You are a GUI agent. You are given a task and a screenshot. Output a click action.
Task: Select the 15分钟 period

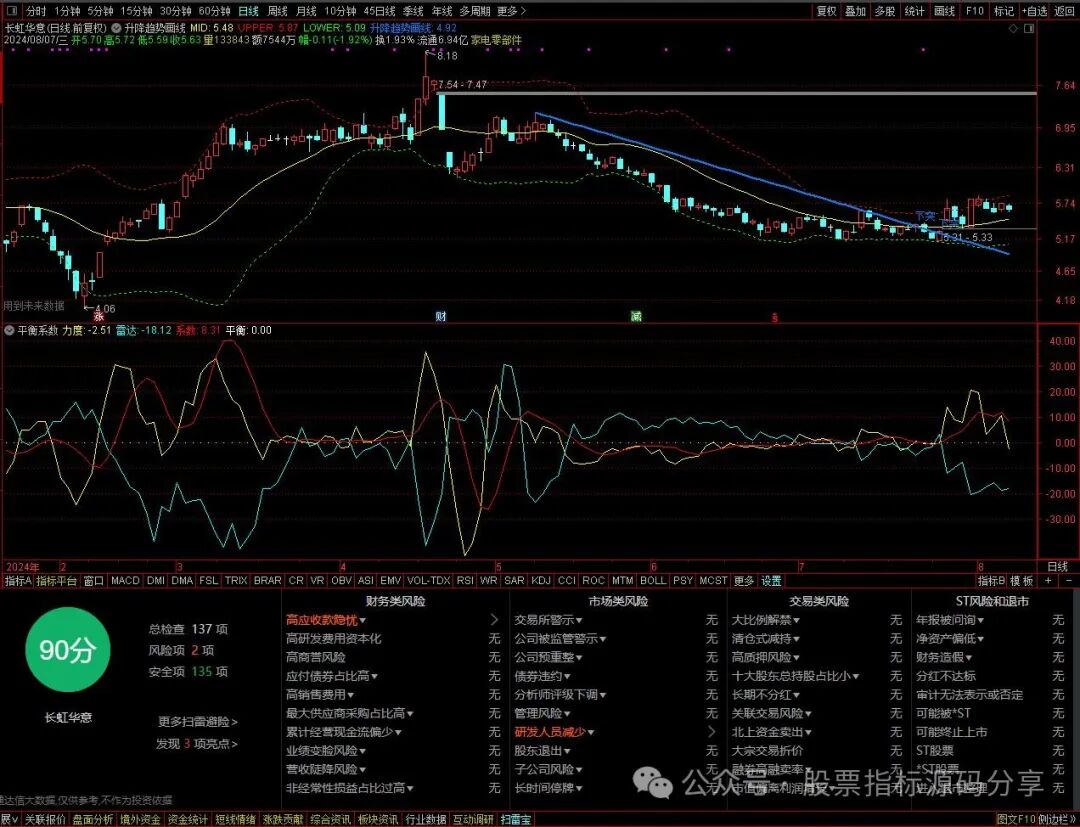[136, 11]
